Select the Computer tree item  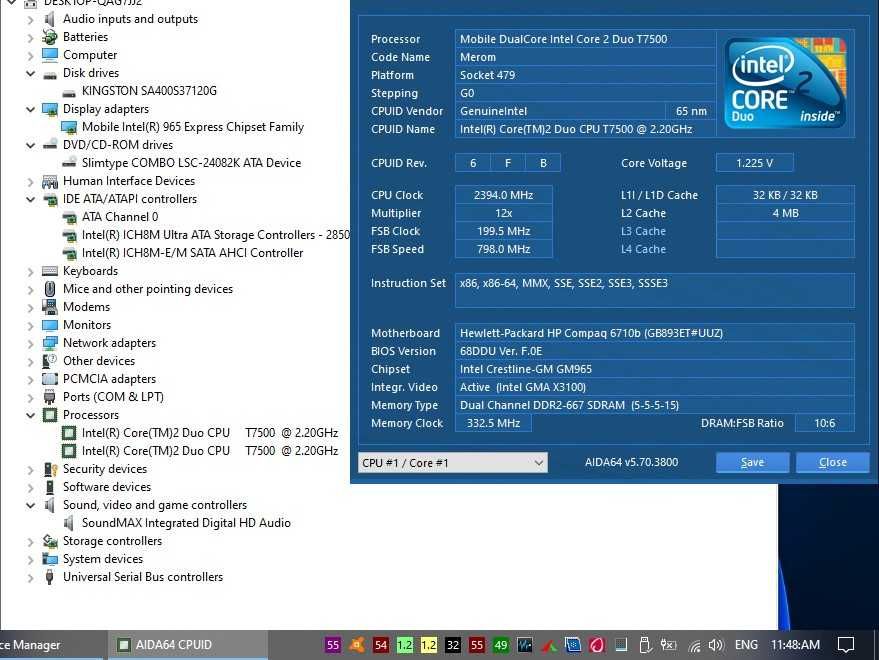(90, 55)
